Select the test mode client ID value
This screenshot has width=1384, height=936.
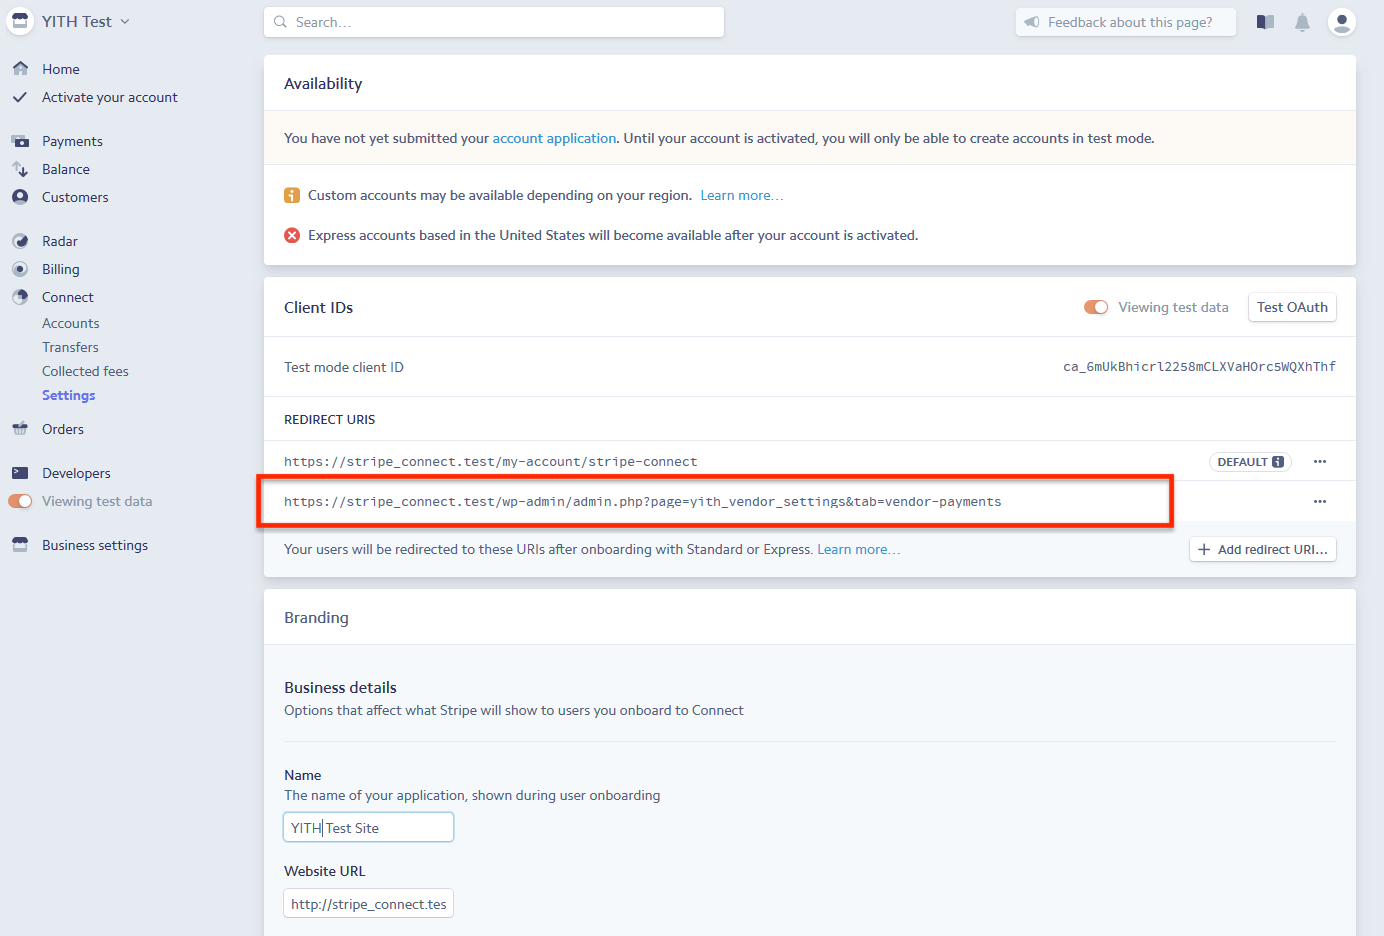point(1199,367)
